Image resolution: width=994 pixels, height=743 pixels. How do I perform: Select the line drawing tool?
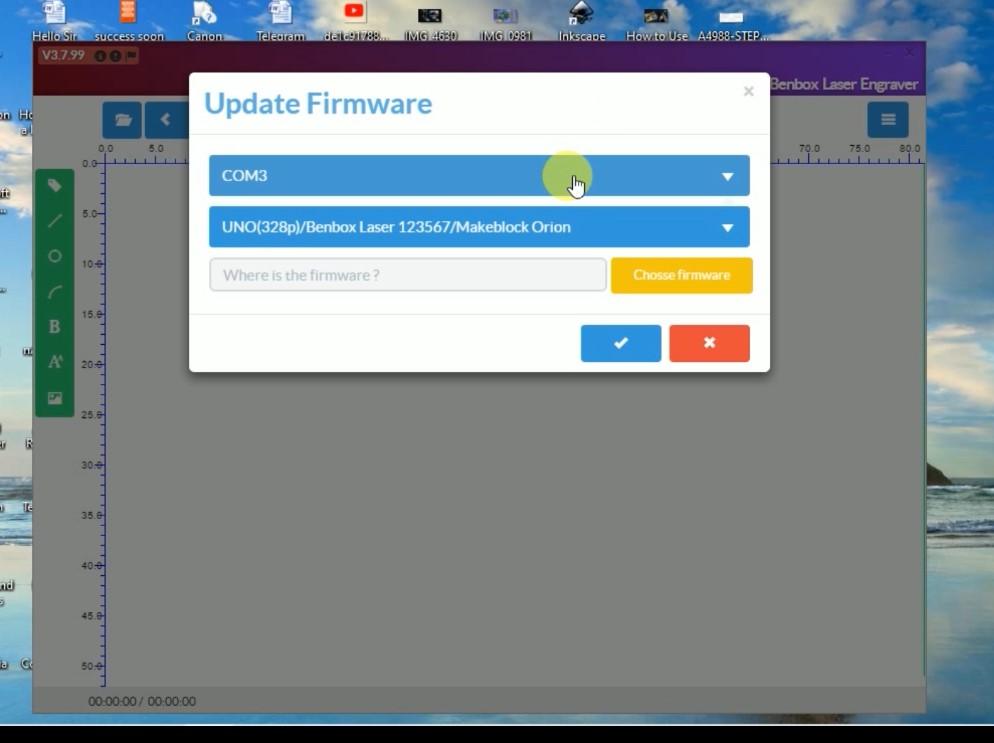(55, 221)
